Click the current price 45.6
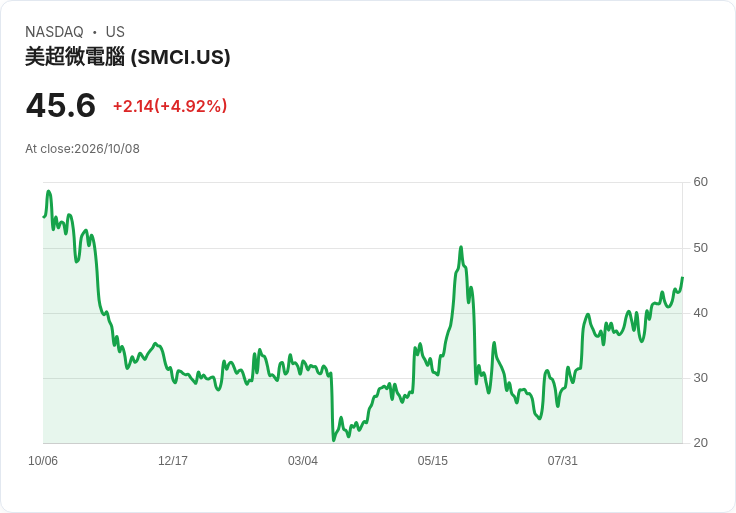Viewport: 736px width, 513px height. [x=61, y=105]
